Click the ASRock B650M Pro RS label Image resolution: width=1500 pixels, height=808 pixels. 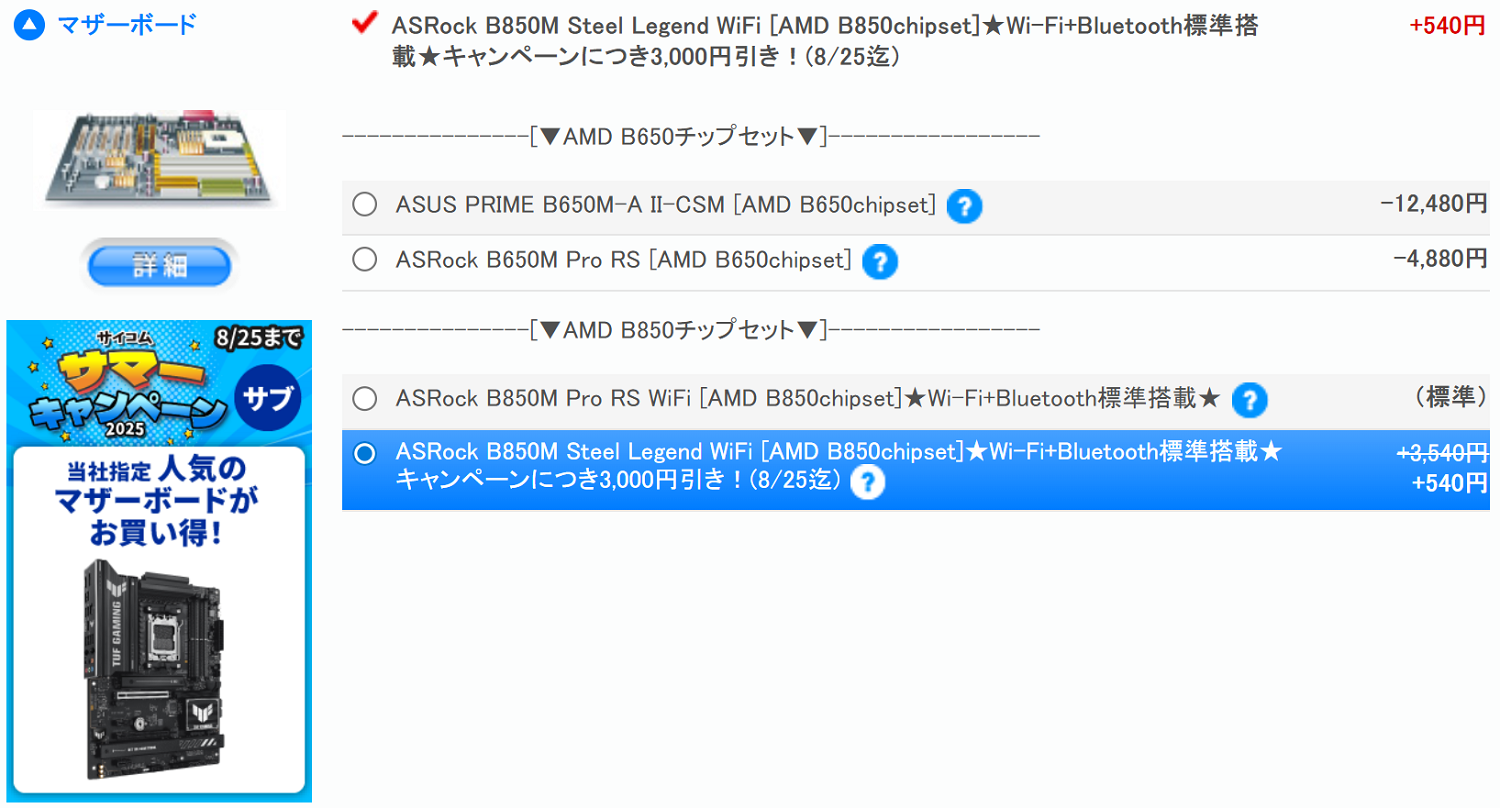[624, 260]
